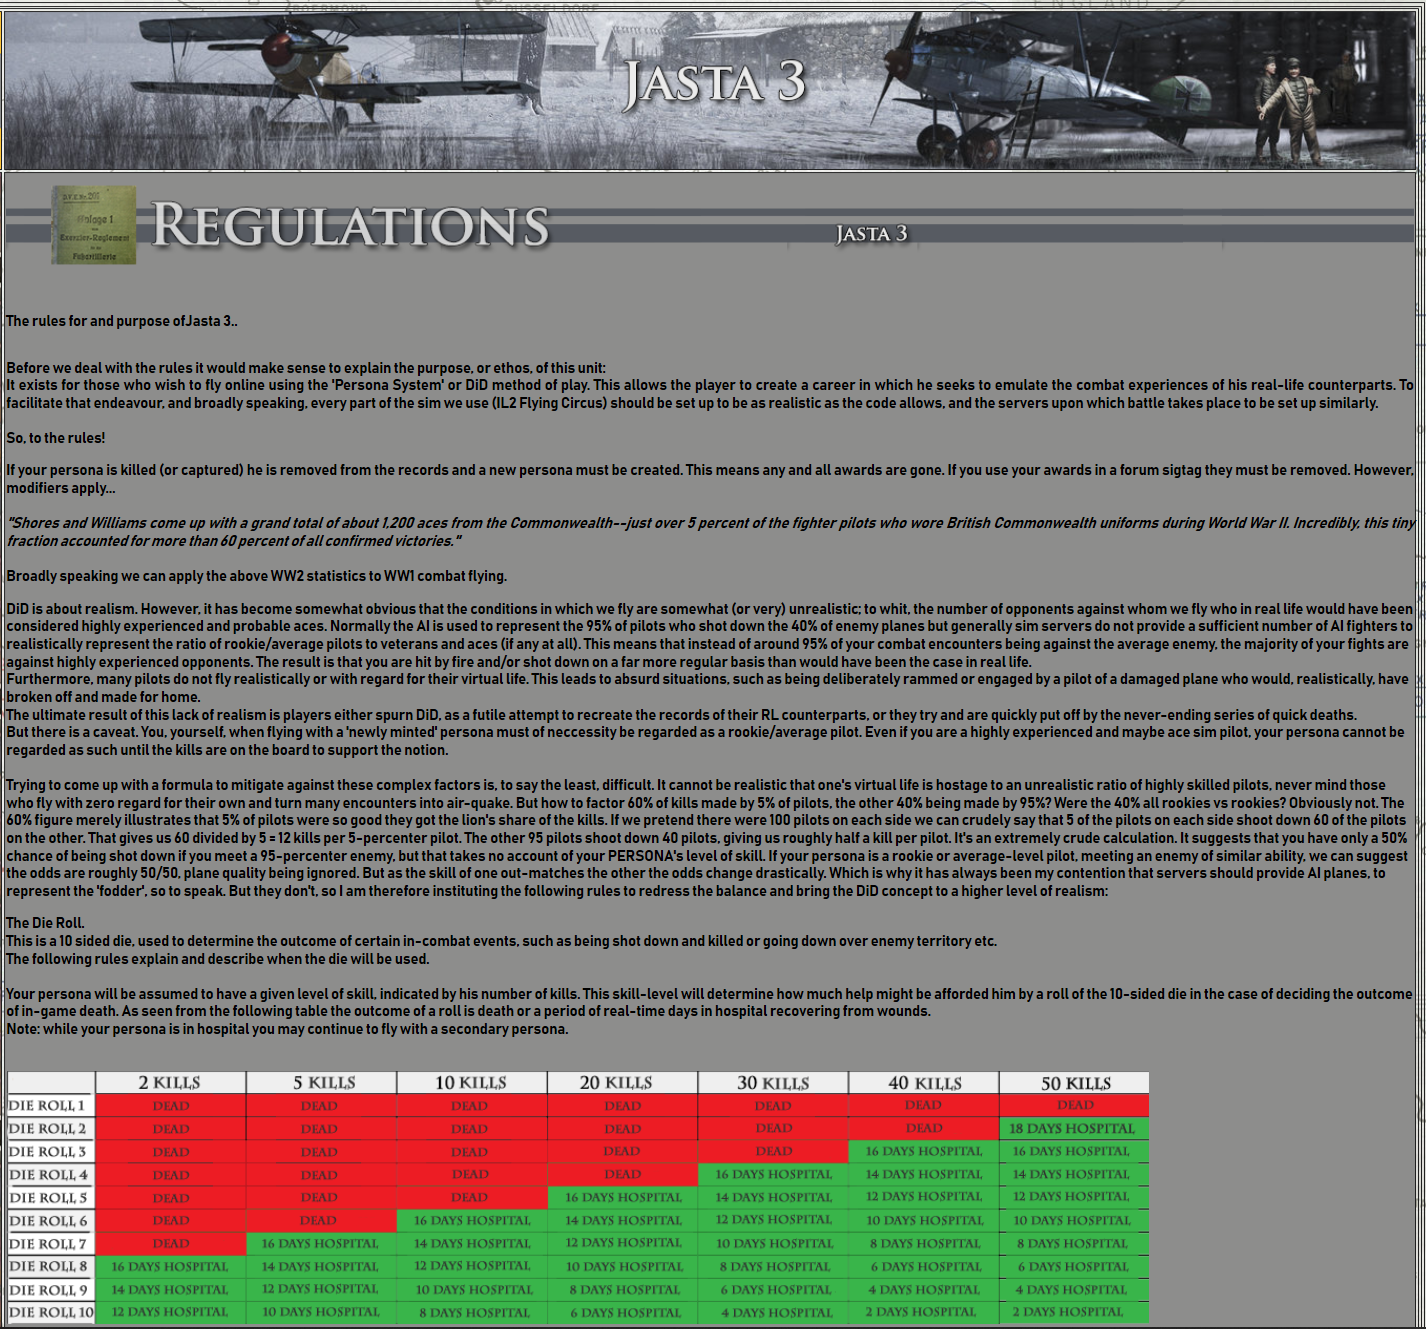Click the Dead cell for Die Roll 1, 2 Kills

tap(170, 1105)
